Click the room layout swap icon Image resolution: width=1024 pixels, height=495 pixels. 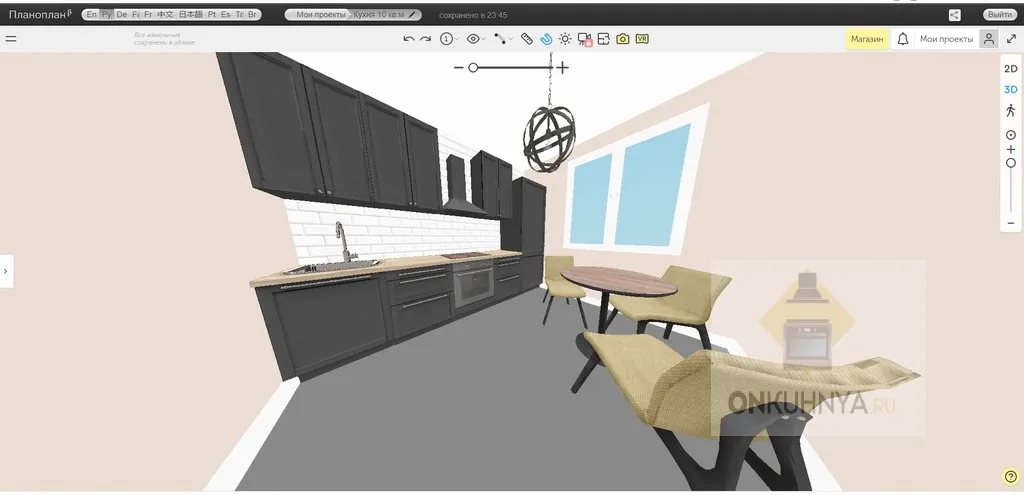(x=603, y=39)
